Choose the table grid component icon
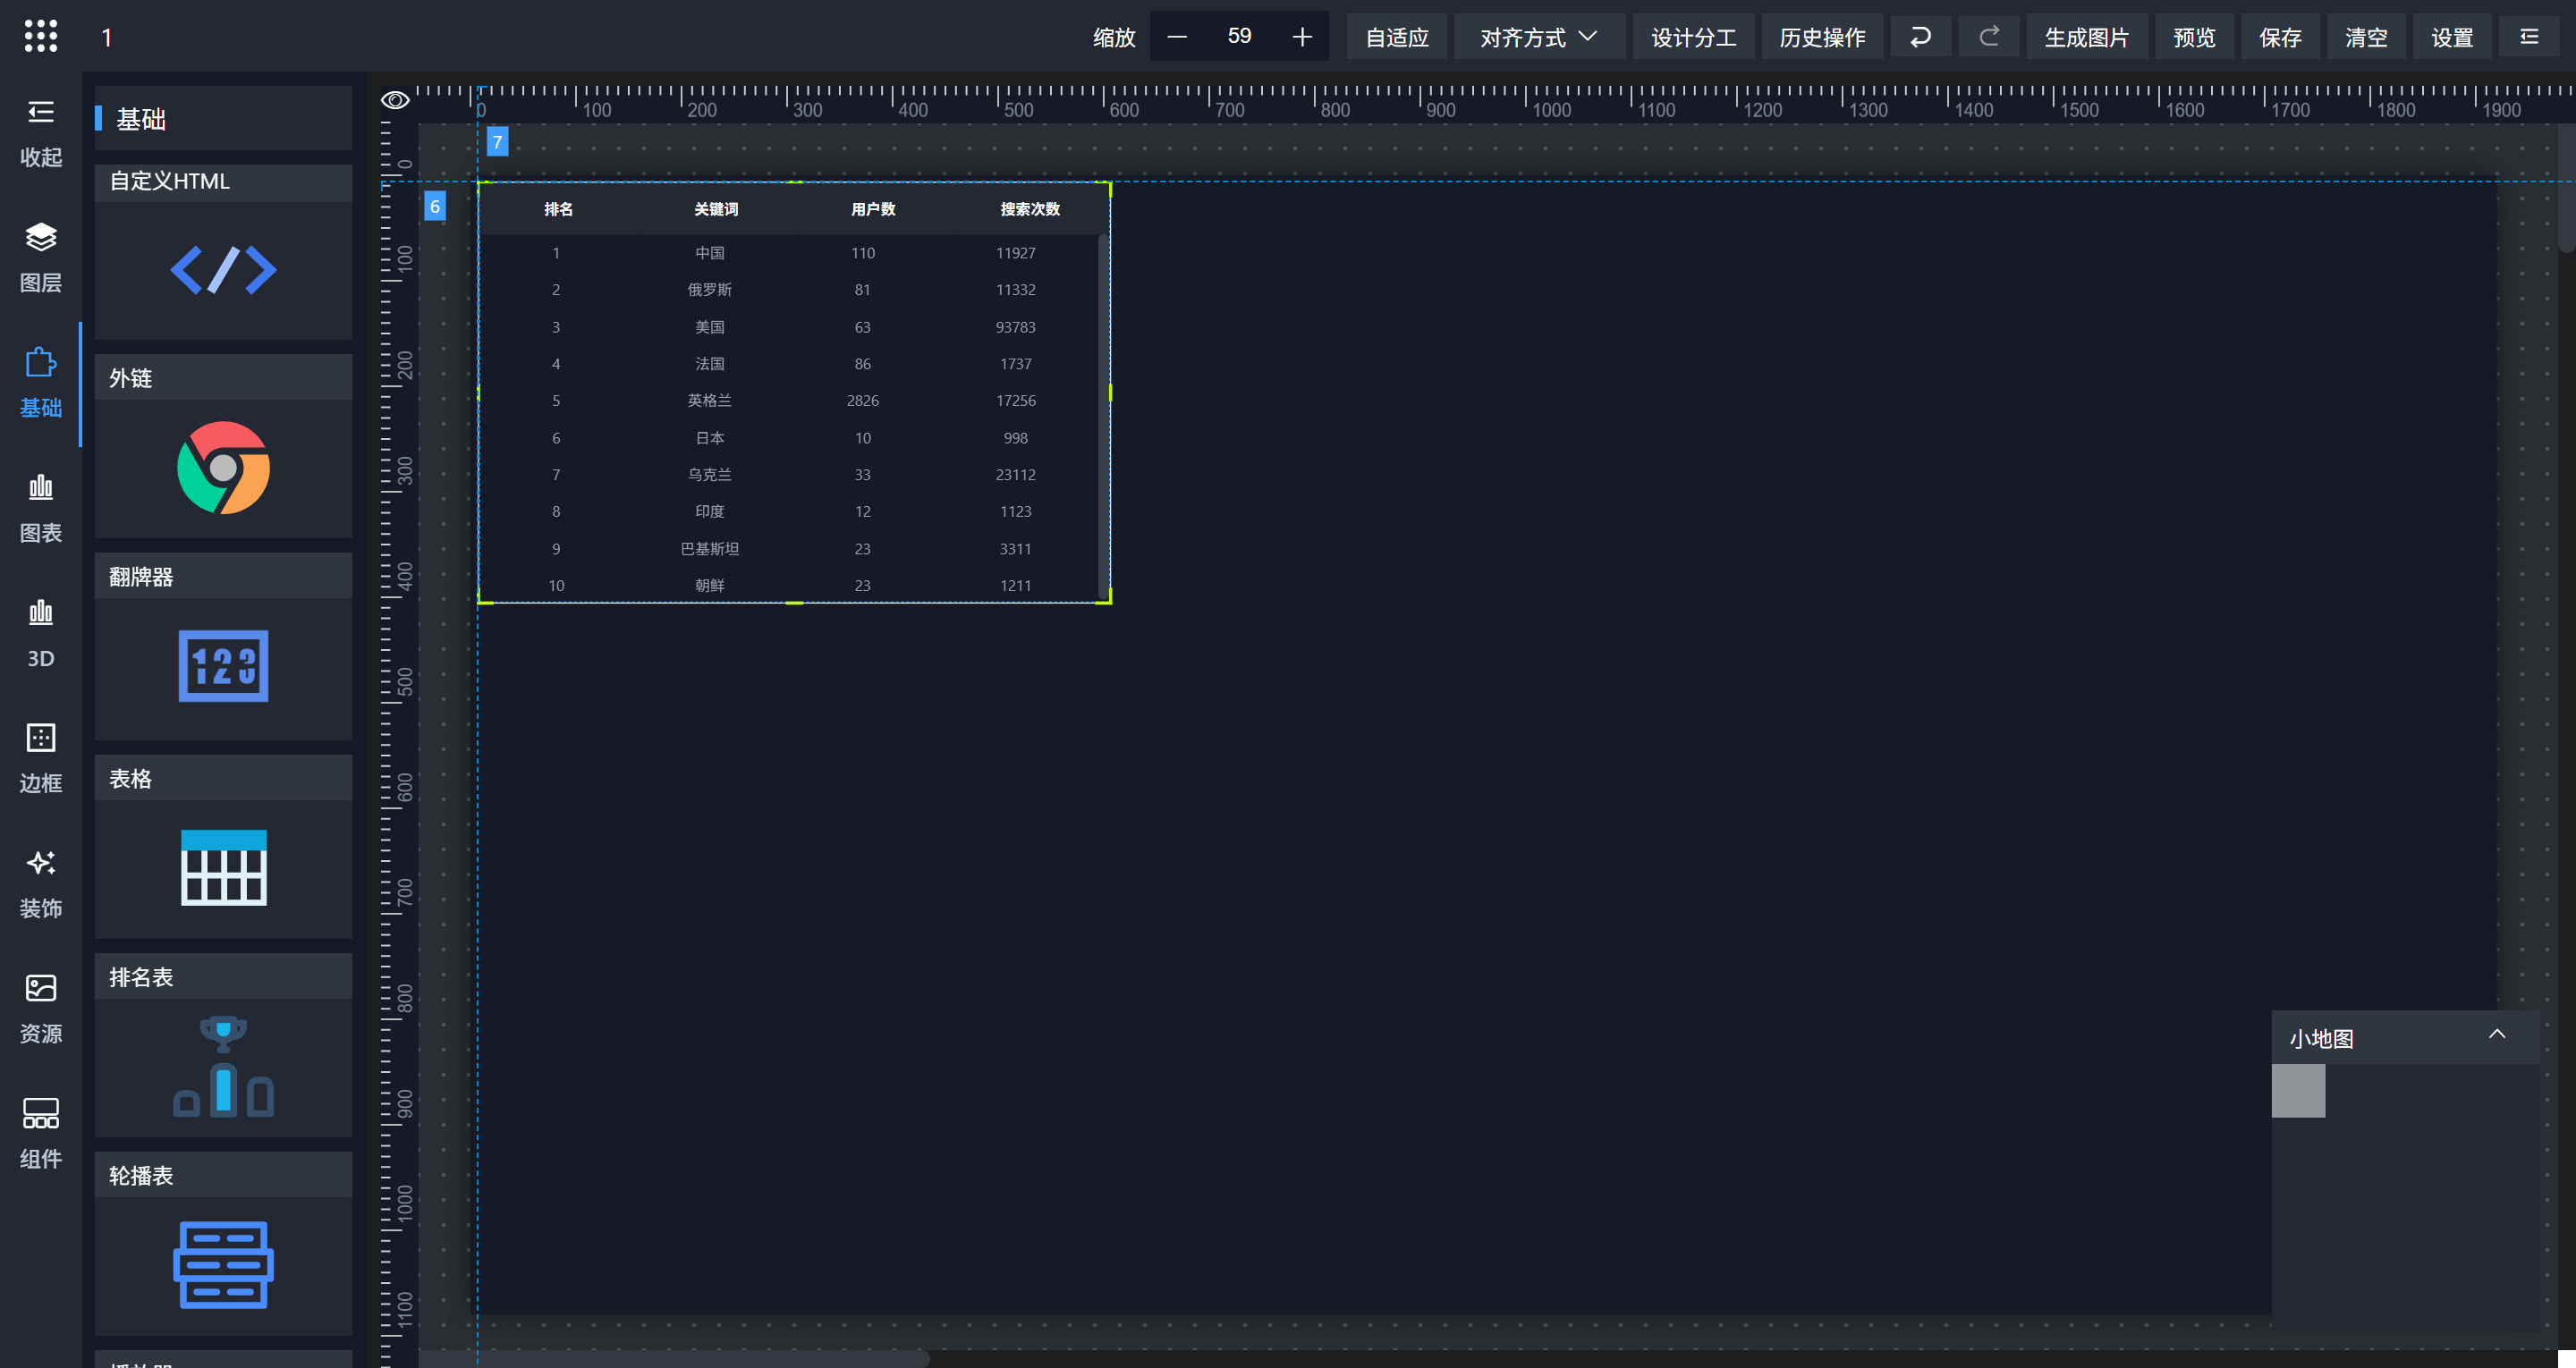 pos(223,867)
